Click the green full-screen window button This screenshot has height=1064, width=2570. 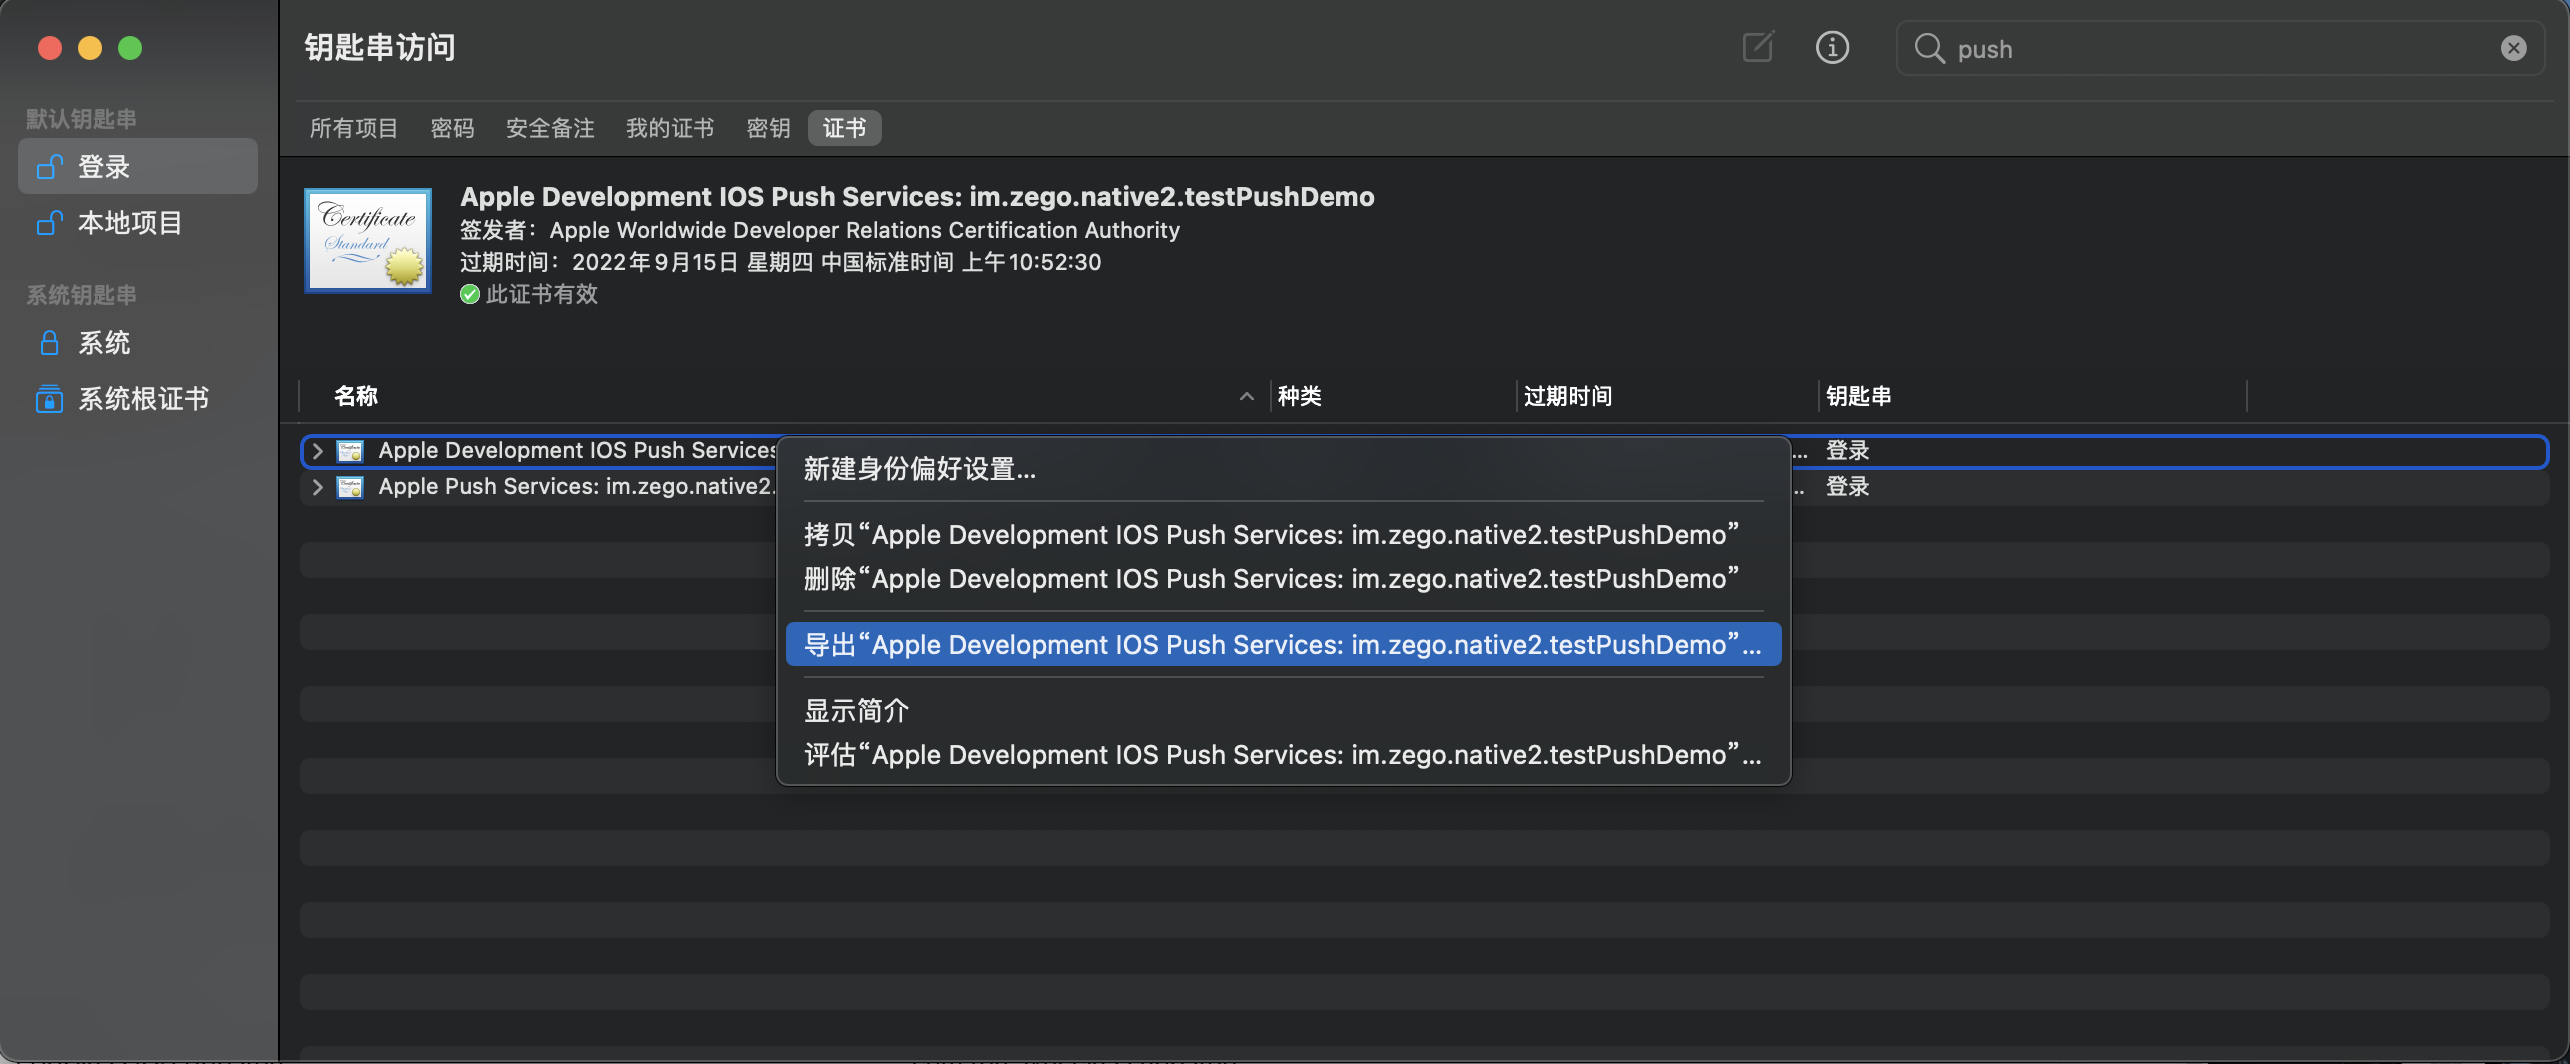point(130,48)
